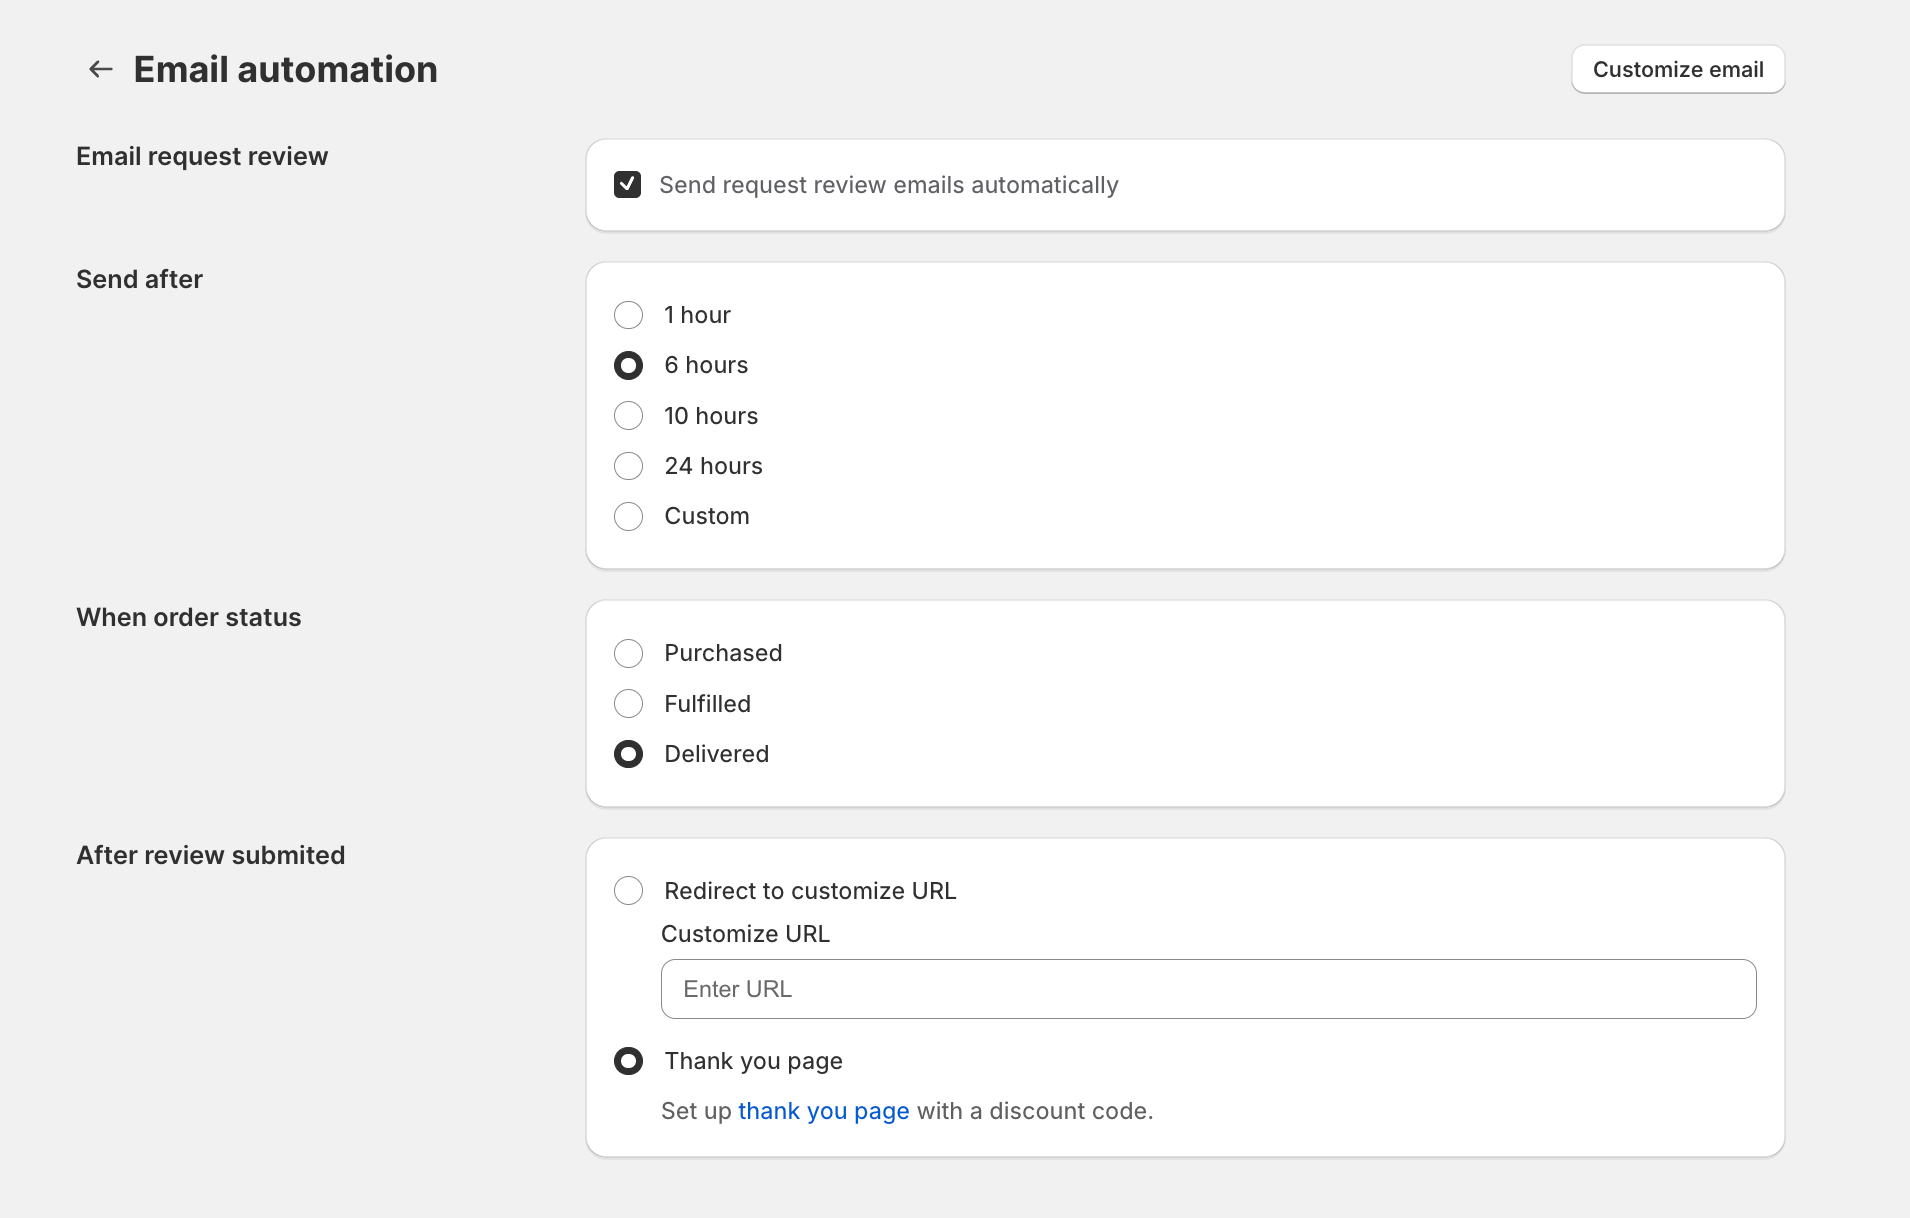This screenshot has width=1910, height=1218.
Task: Select Delivered order status radio
Action: 628,754
